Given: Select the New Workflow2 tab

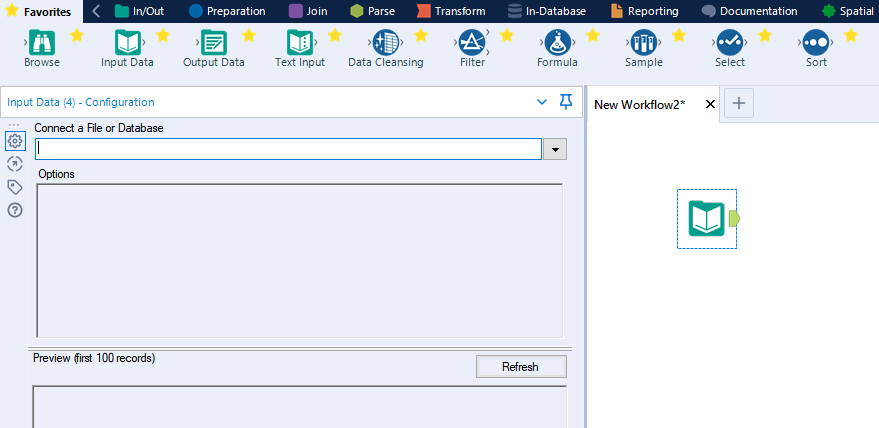Looking at the screenshot, I should tap(640, 104).
